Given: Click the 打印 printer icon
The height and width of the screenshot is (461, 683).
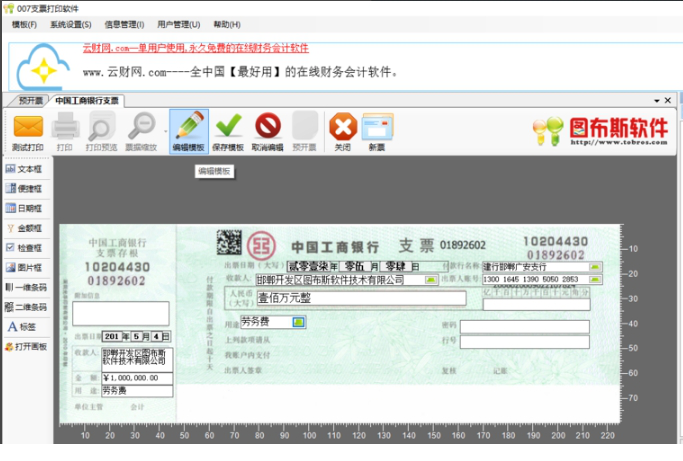Looking at the screenshot, I should [65, 126].
